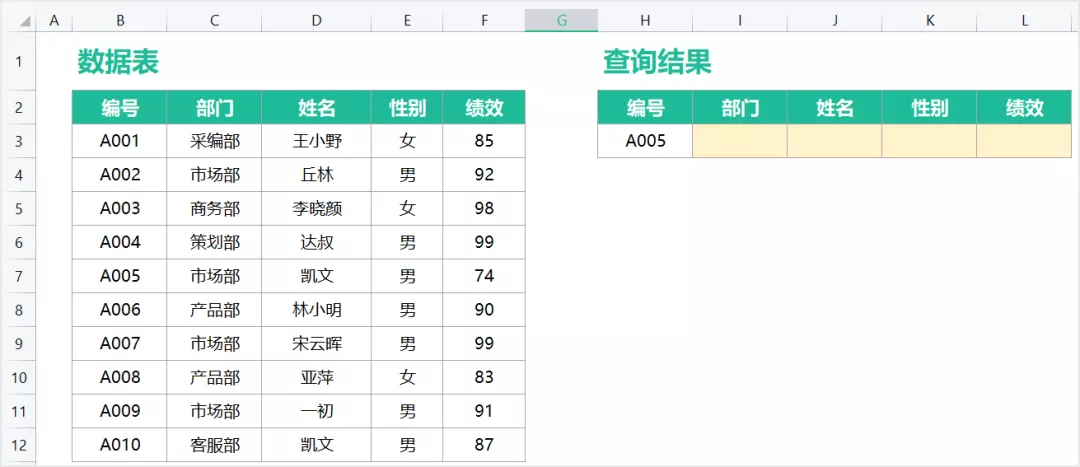Viewport: 1080px width, 467px height.
Task: Select the 编号 header in 数据表
Action: [120, 108]
